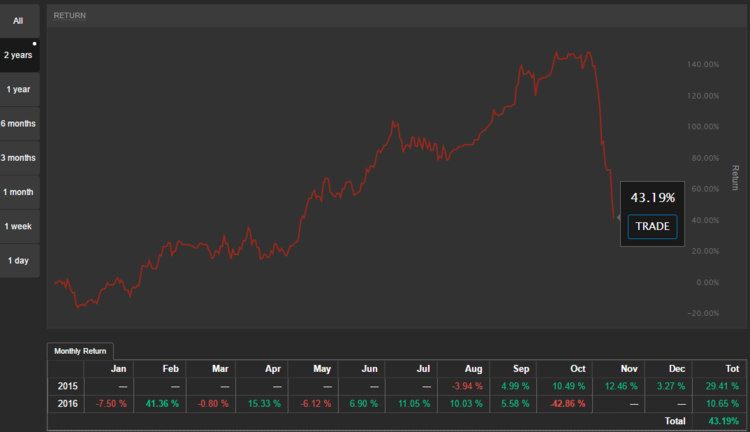Select the February 2016 41.36 % cell
This screenshot has width=750, height=432.
(x=166, y=402)
